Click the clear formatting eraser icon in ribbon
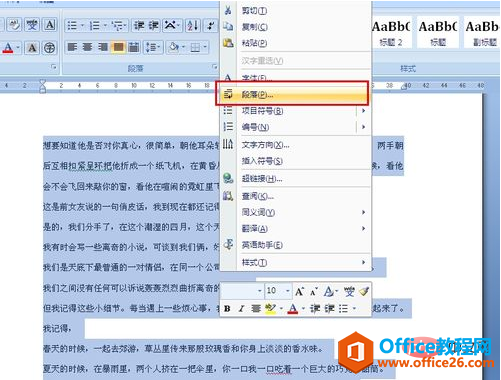Image resolution: width=501 pixels, height=380 pixels. click(15, 25)
